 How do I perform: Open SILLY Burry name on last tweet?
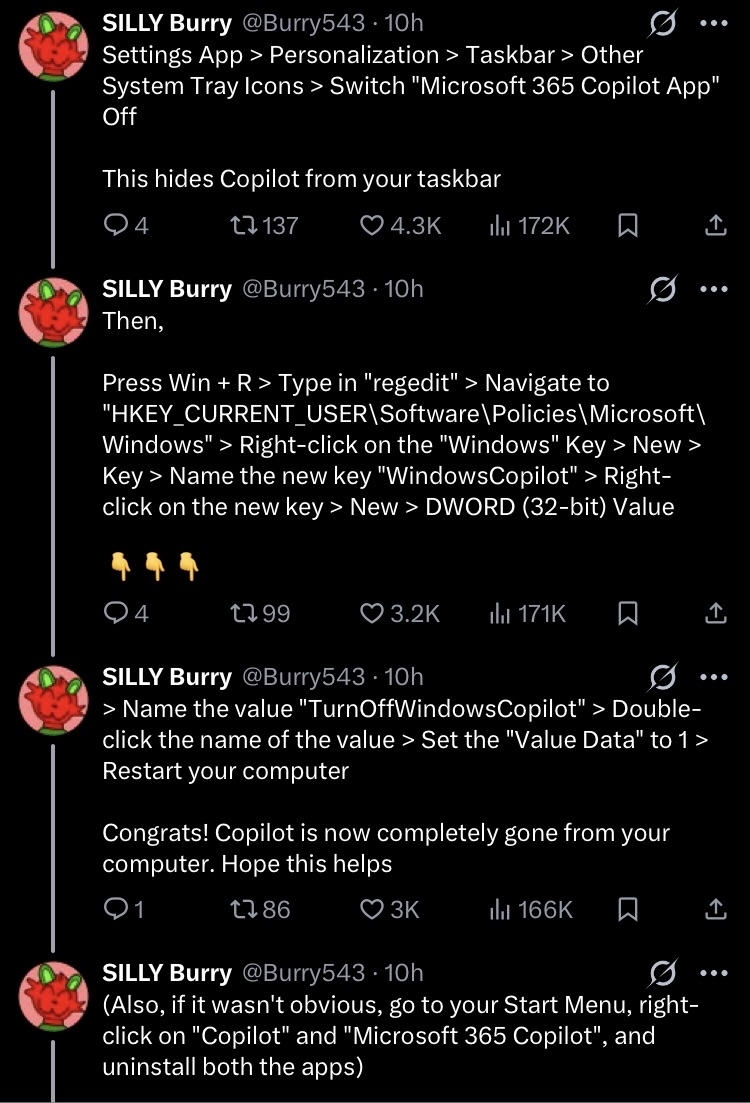(x=168, y=972)
